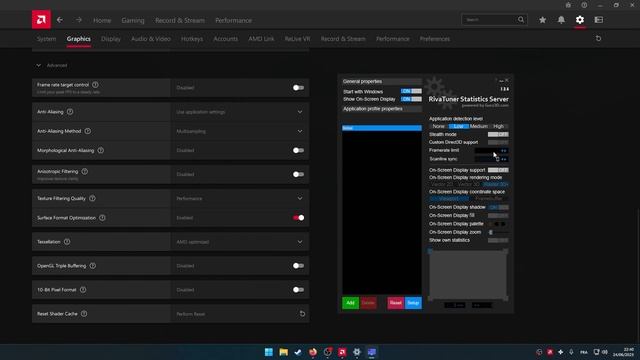Click the reset graphics settings icon
Image resolution: width=640 pixels, height=360 pixels.
pyautogui.click(x=598, y=38)
